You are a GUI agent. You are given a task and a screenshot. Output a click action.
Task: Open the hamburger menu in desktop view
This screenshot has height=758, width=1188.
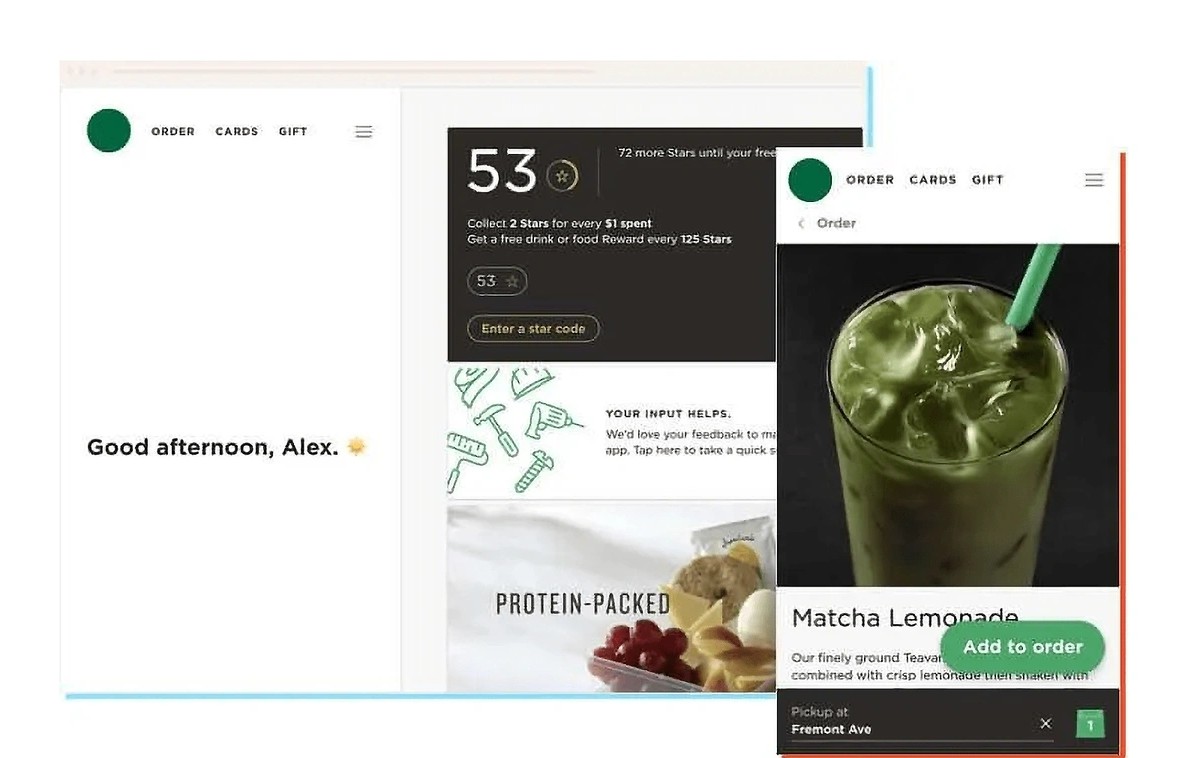tap(364, 132)
